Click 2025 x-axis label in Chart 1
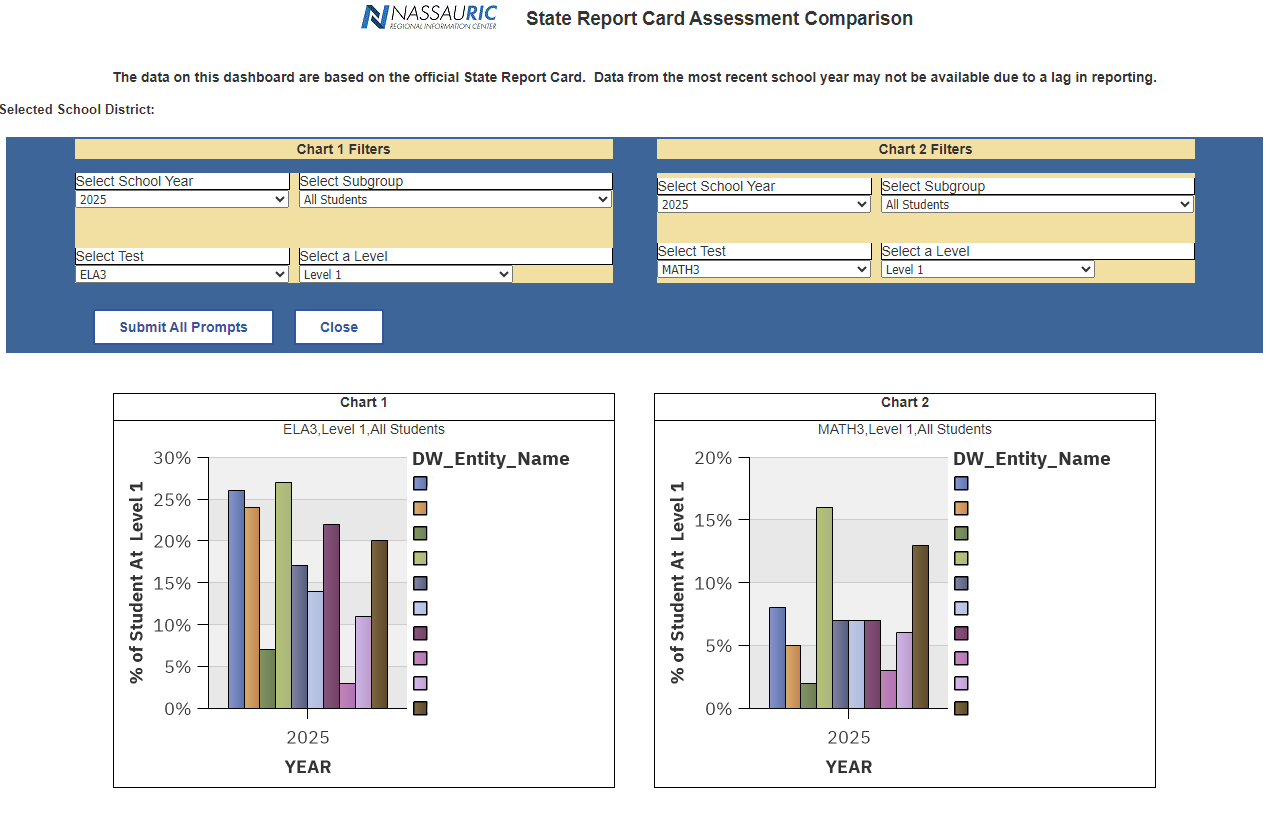This screenshot has width=1270, height=830. tap(308, 738)
